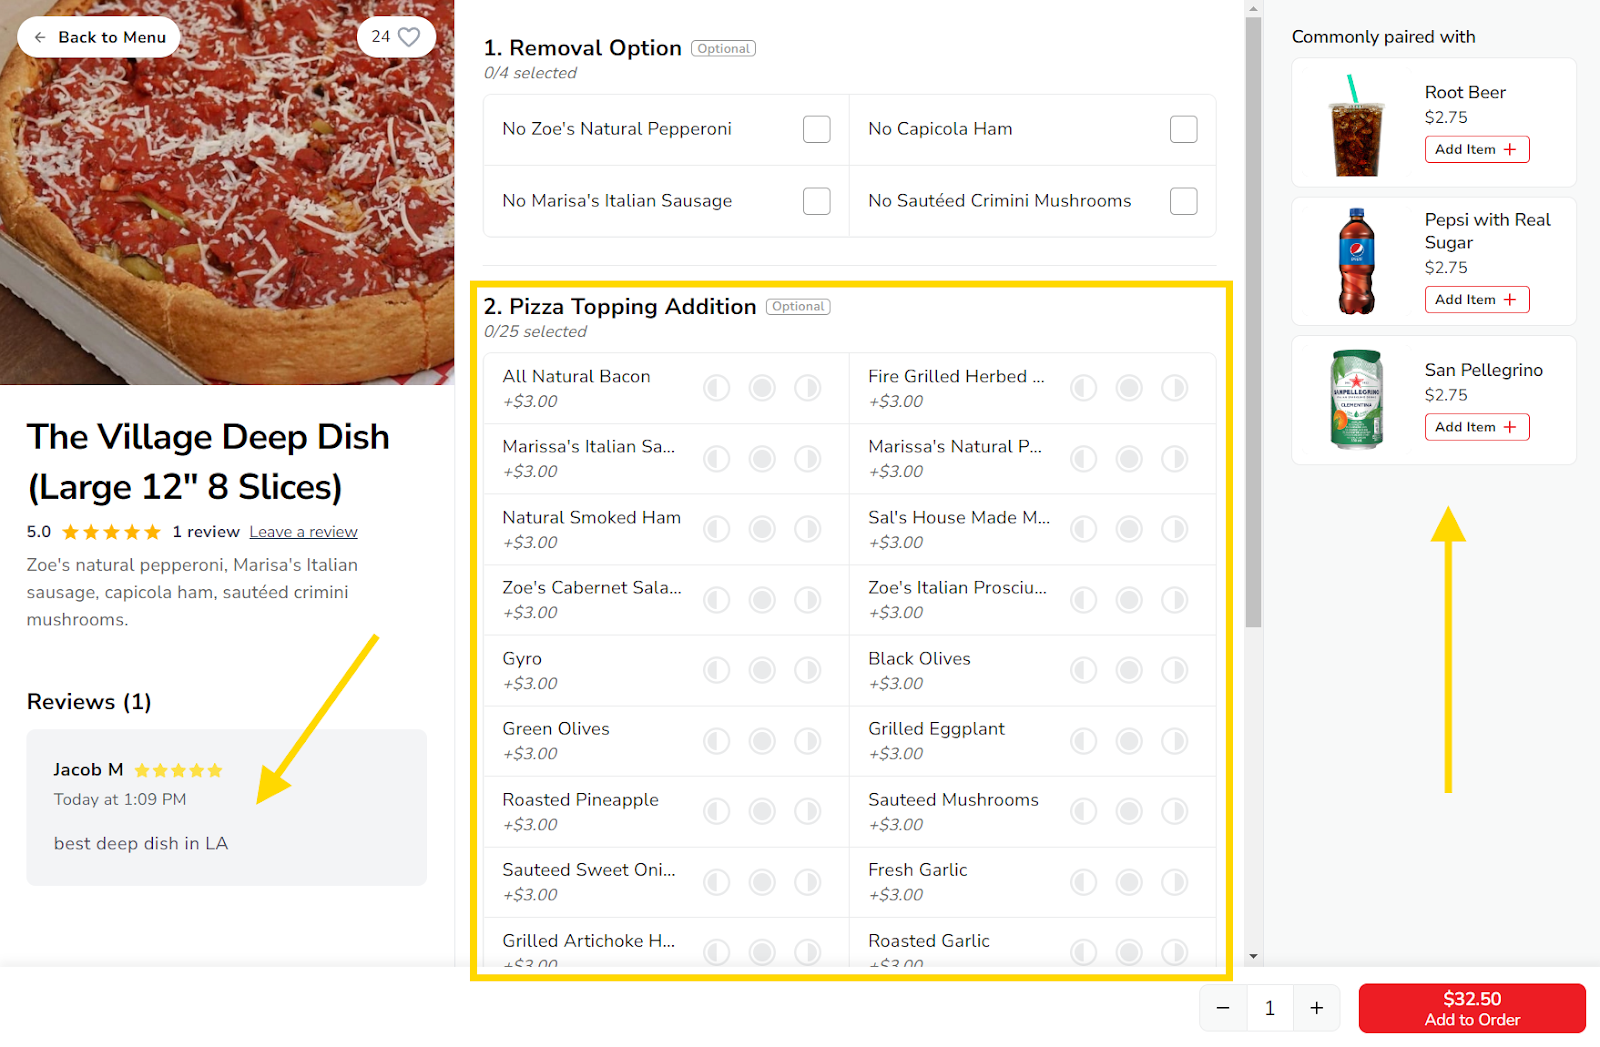The height and width of the screenshot is (1047, 1600).
Task: Increase quantity with the plus button
Action: tap(1317, 1008)
